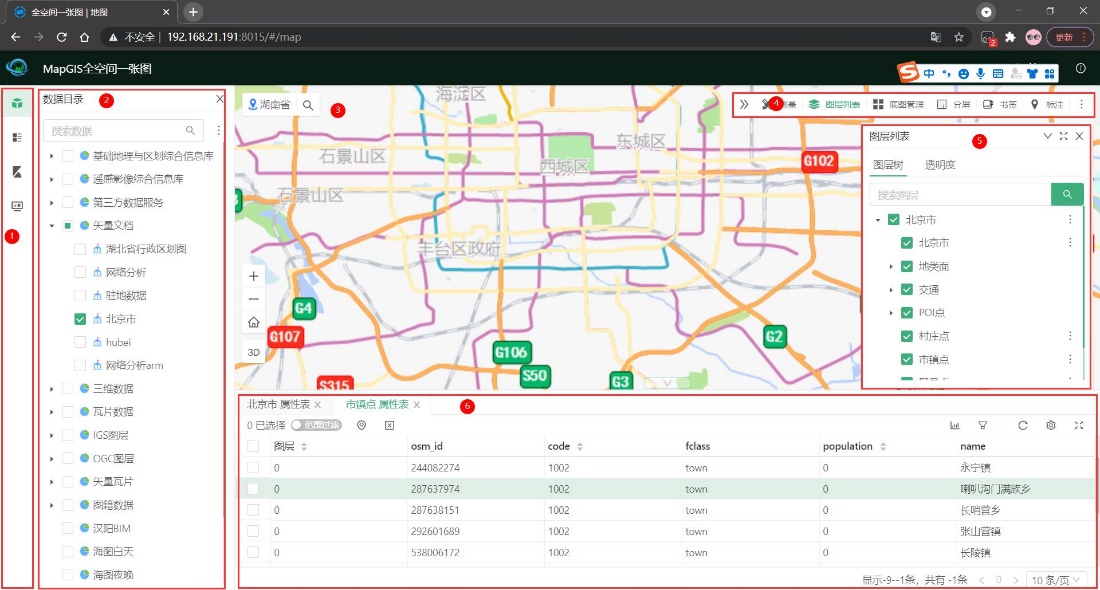This screenshot has height=590, width=1100.
Task: Open the 10 条/页 page size dropdown
Action: point(1055,580)
